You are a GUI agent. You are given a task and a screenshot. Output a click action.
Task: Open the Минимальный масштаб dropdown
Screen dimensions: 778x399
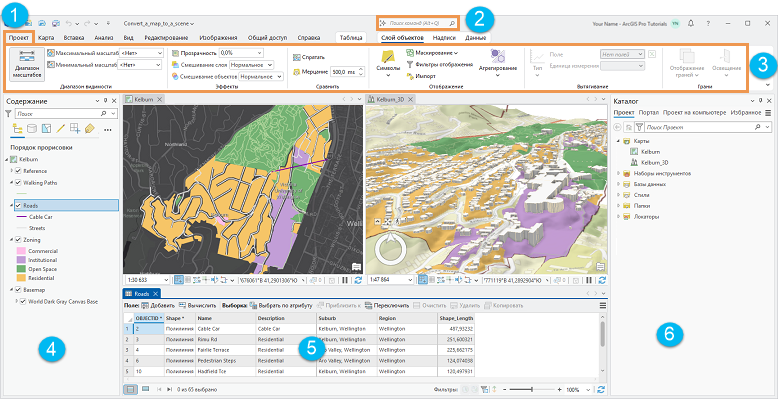click(158, 65)
